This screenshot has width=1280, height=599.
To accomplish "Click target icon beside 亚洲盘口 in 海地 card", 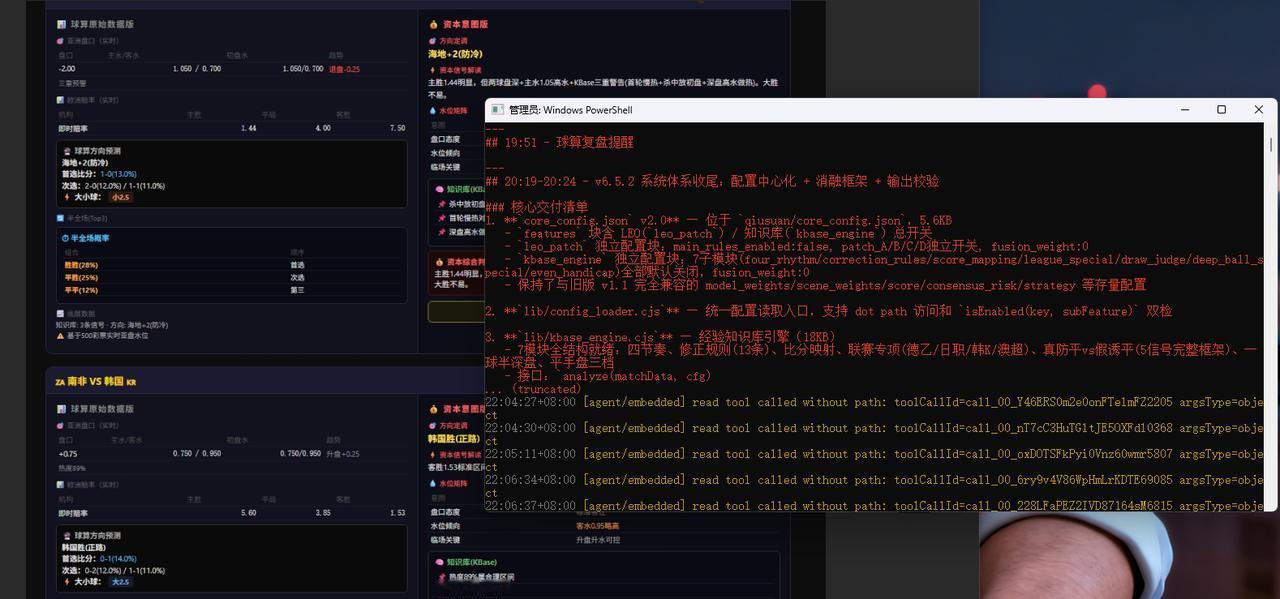I will (x=61, y=41).
